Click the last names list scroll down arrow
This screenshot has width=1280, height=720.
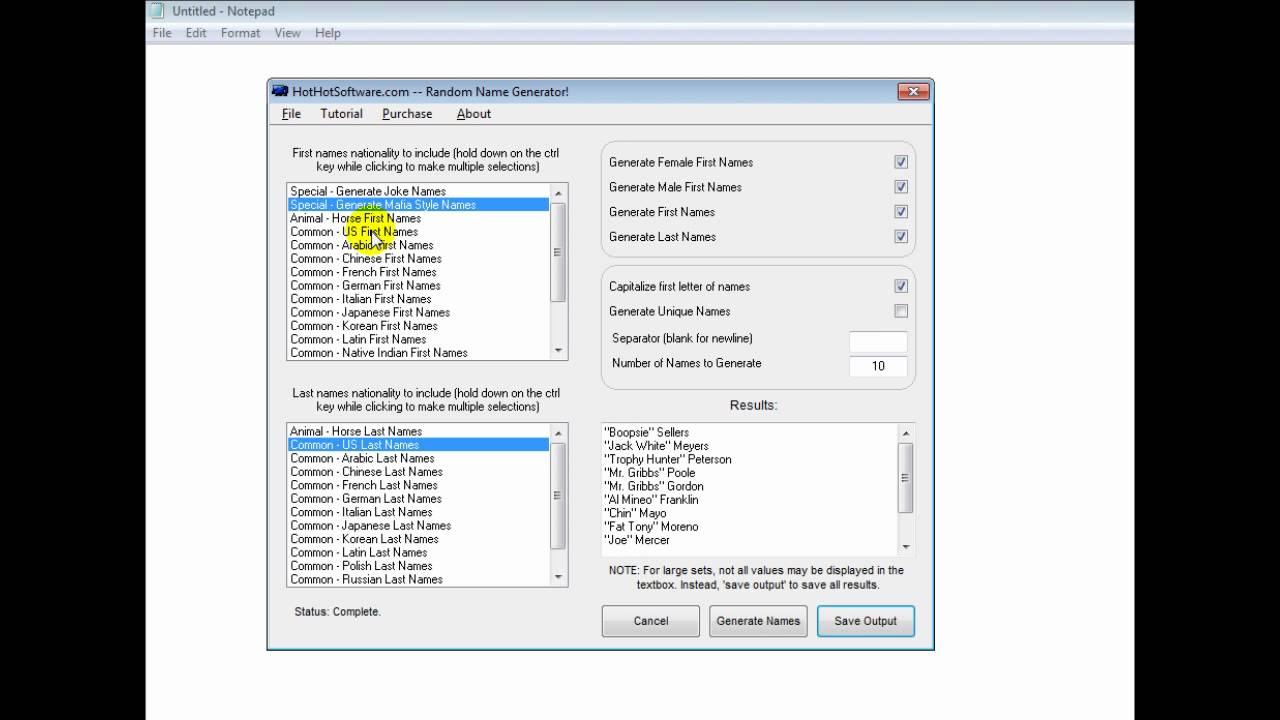(x=559, y=577)
